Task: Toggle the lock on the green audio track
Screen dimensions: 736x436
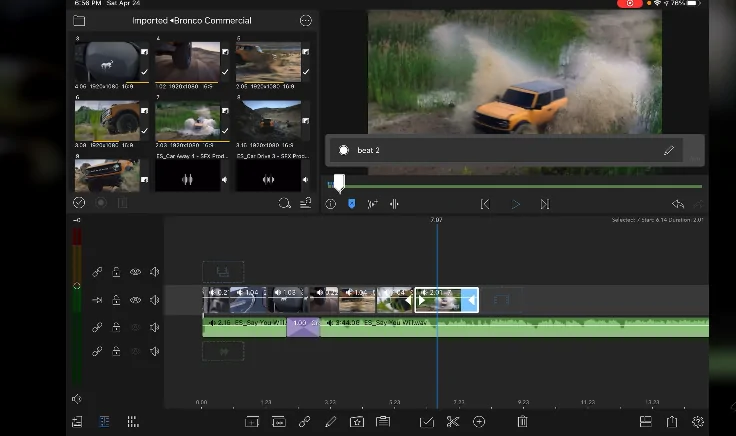Action: [116, 327]
